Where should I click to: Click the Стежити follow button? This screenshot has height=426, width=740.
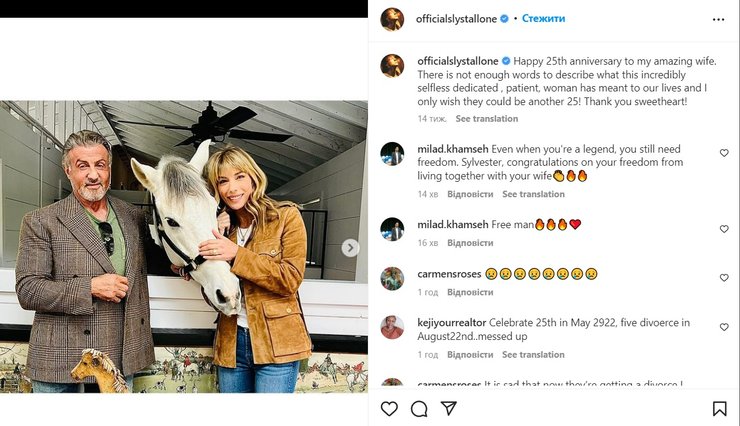point(543,19)
